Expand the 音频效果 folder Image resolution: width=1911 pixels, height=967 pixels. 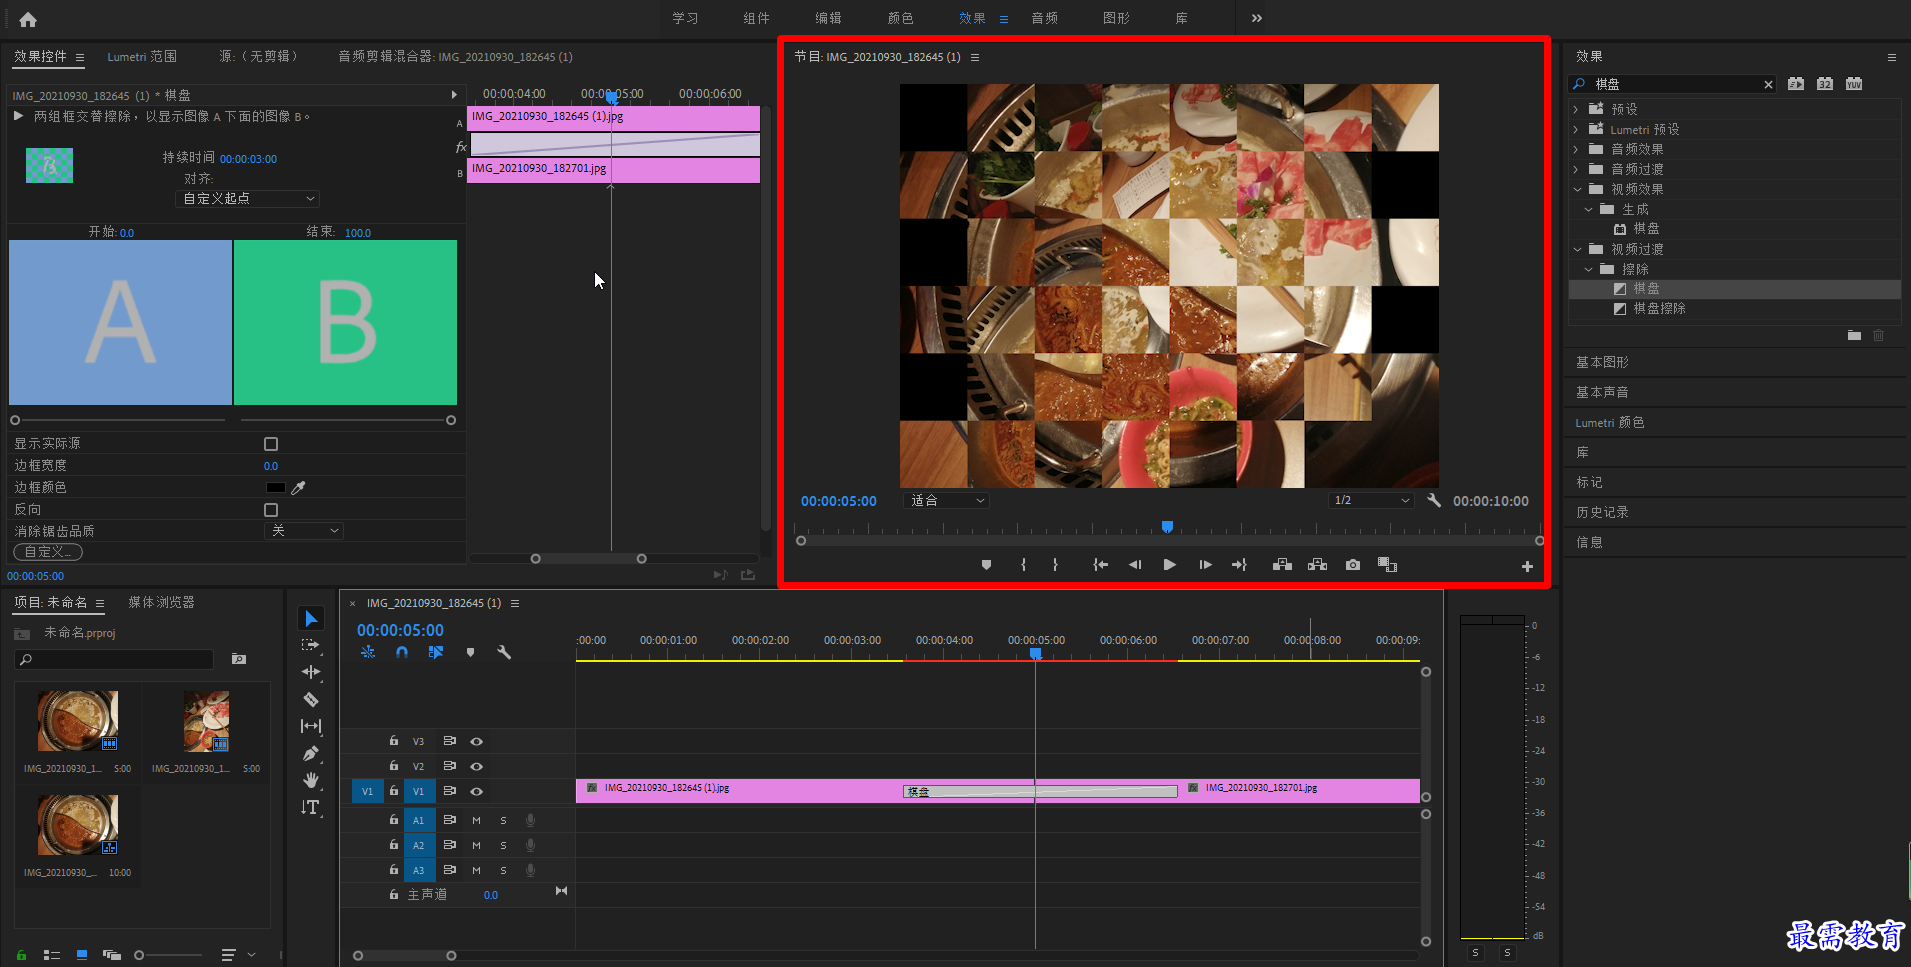[x=1577, y=149]
